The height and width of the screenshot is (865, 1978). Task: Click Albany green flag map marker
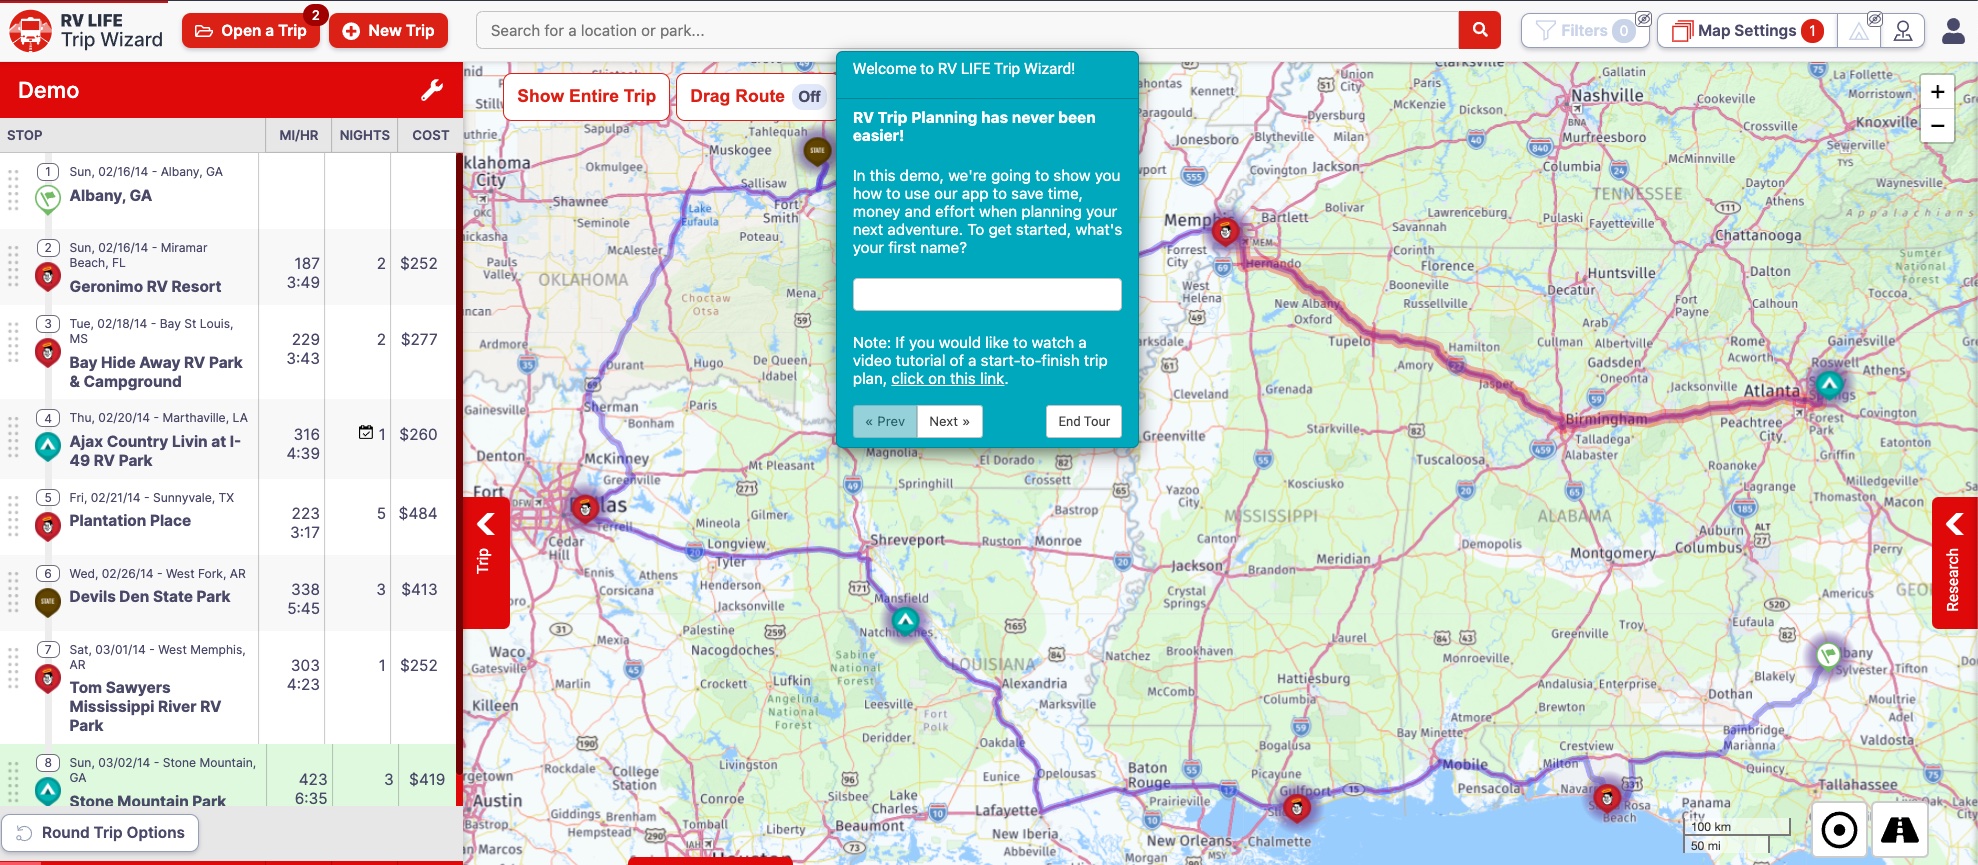point(1828,656)
